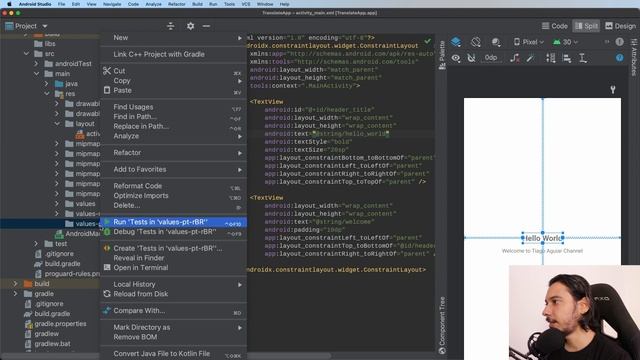The image size is (640, 360).
Task: Run 'Tests in values-pt-rBR'
Action: (173, 222)
